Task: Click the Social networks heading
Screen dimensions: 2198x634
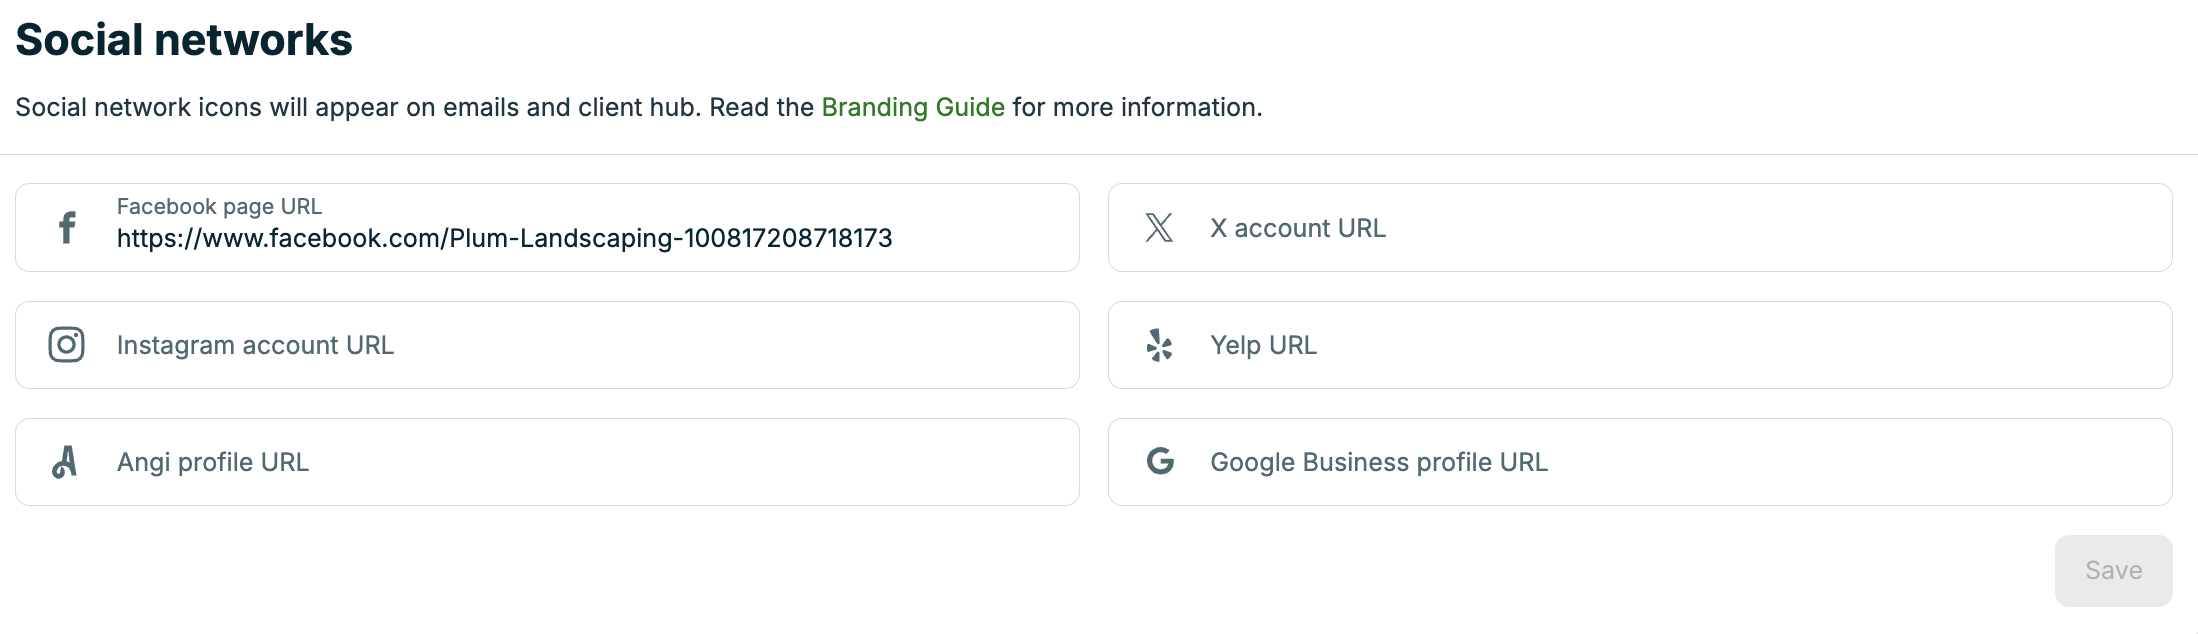Action: 184,40
